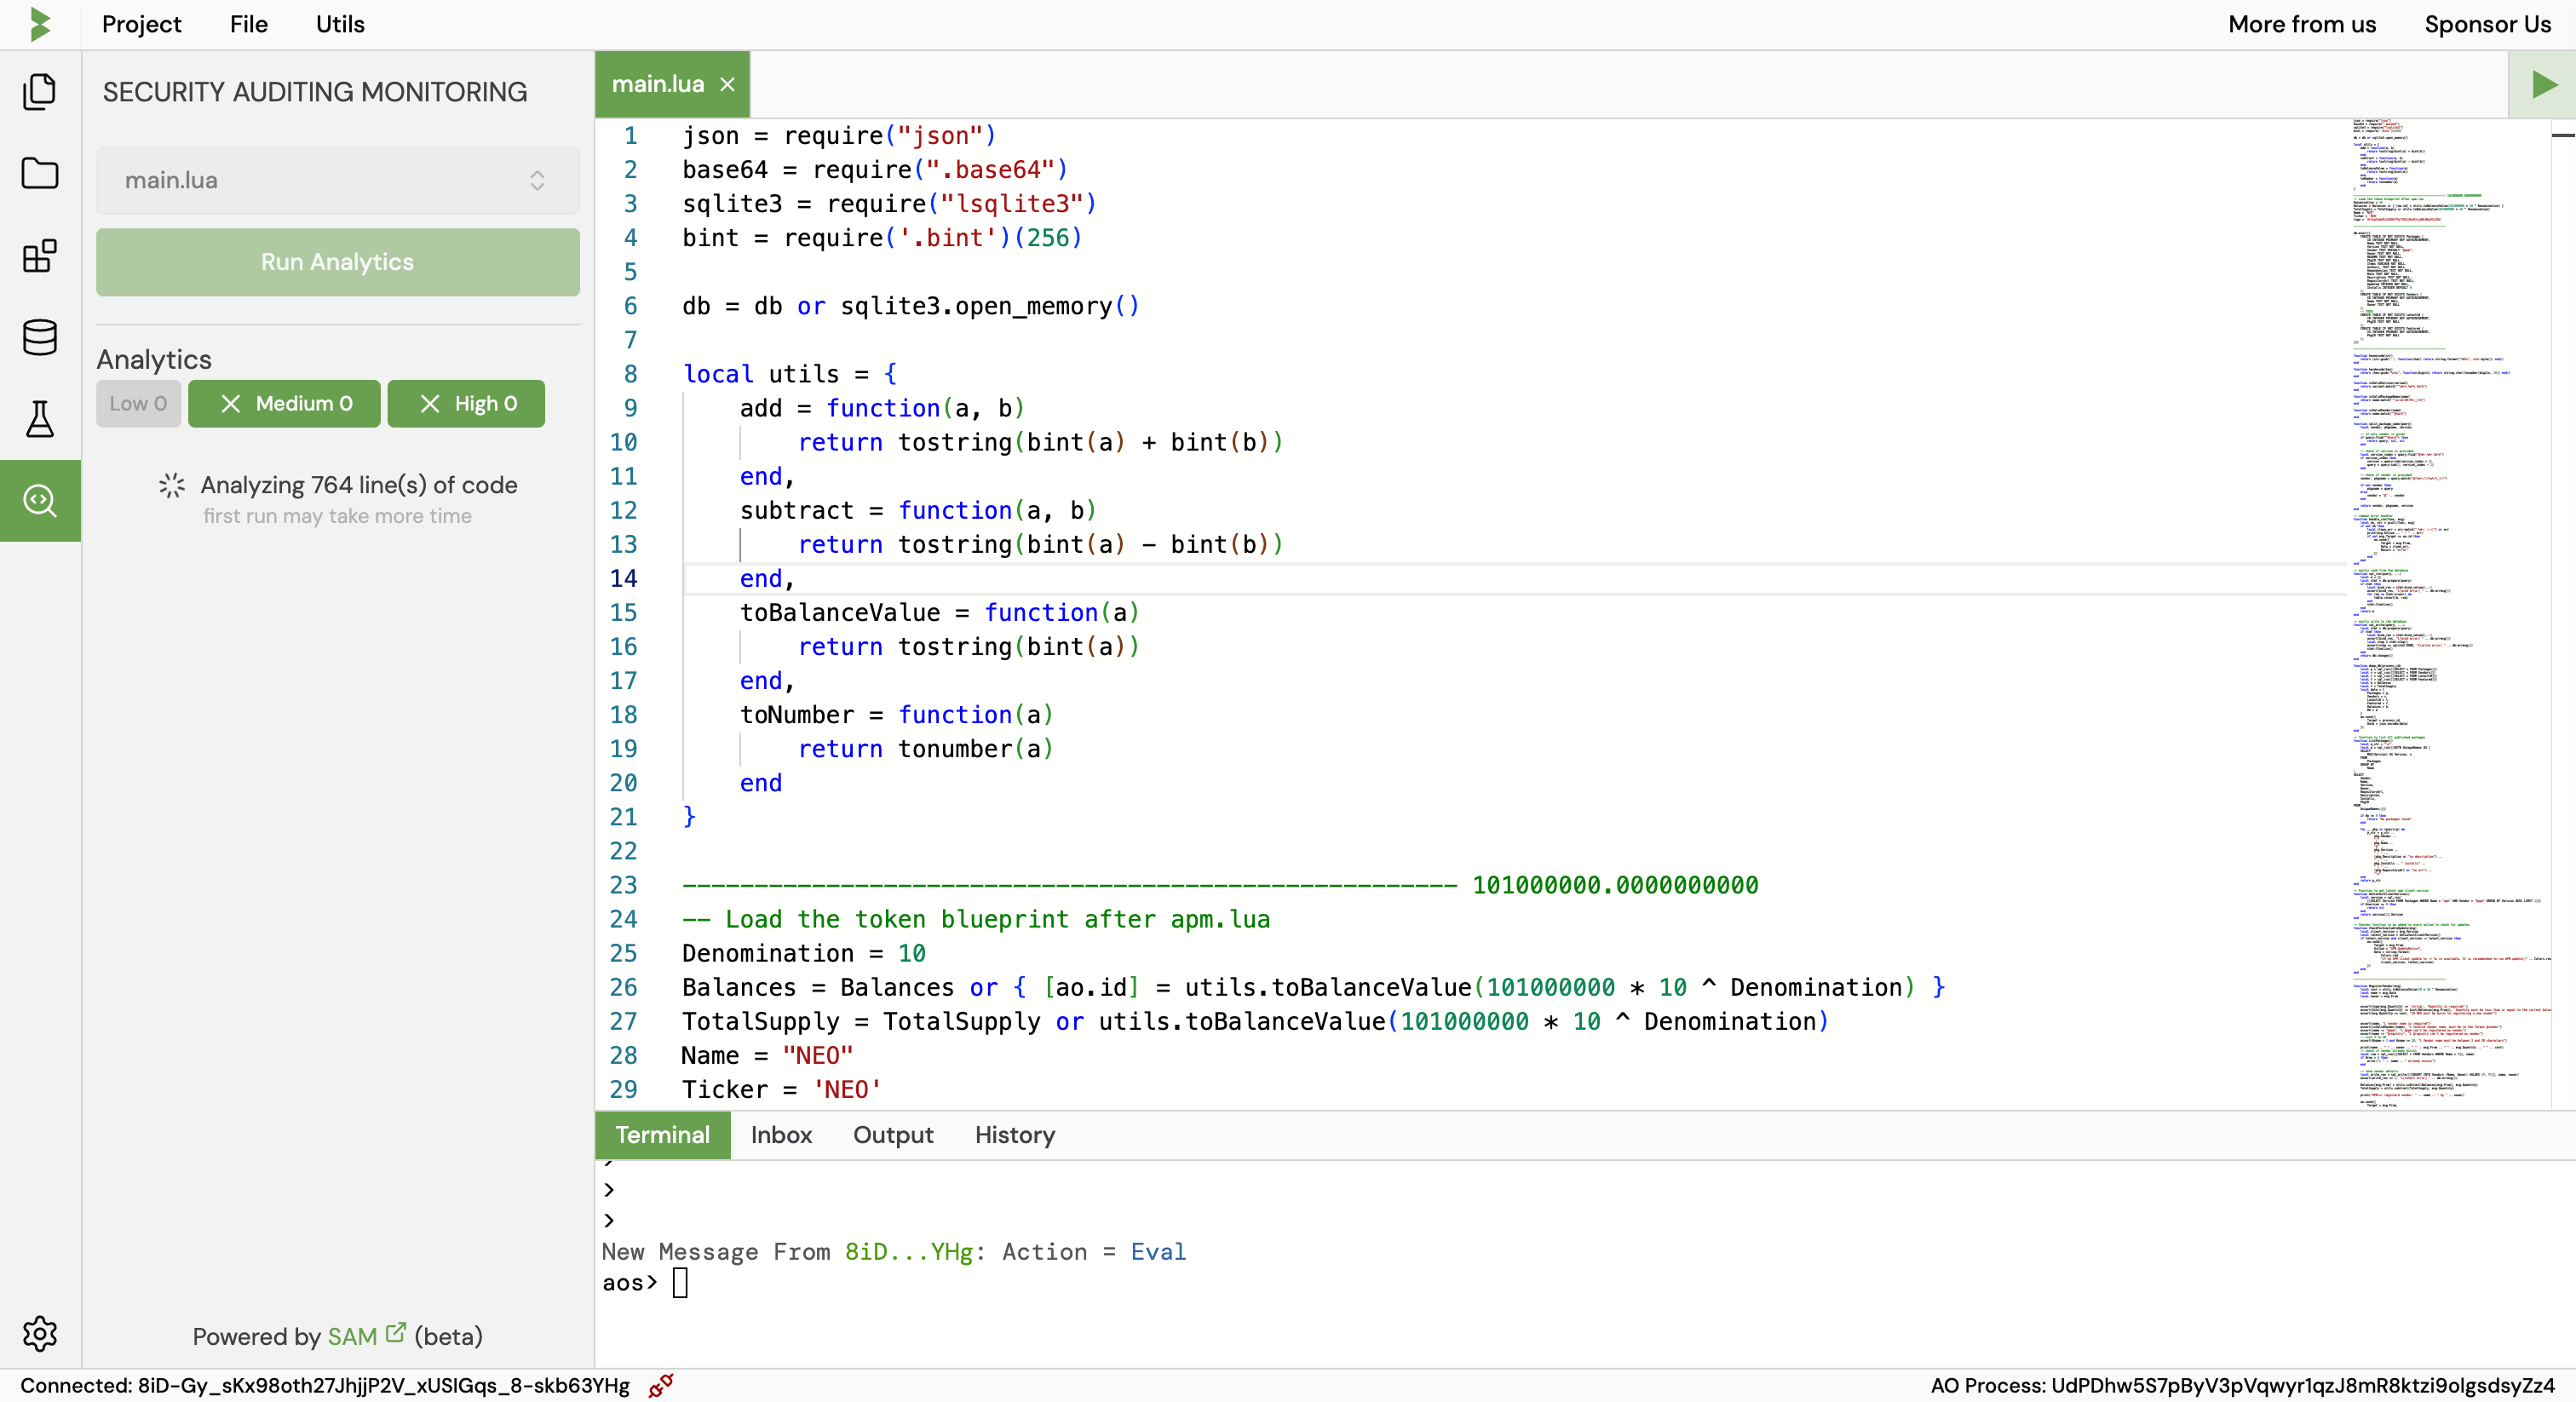
Task: Run the code with the play button
Action: [2542, 84]
